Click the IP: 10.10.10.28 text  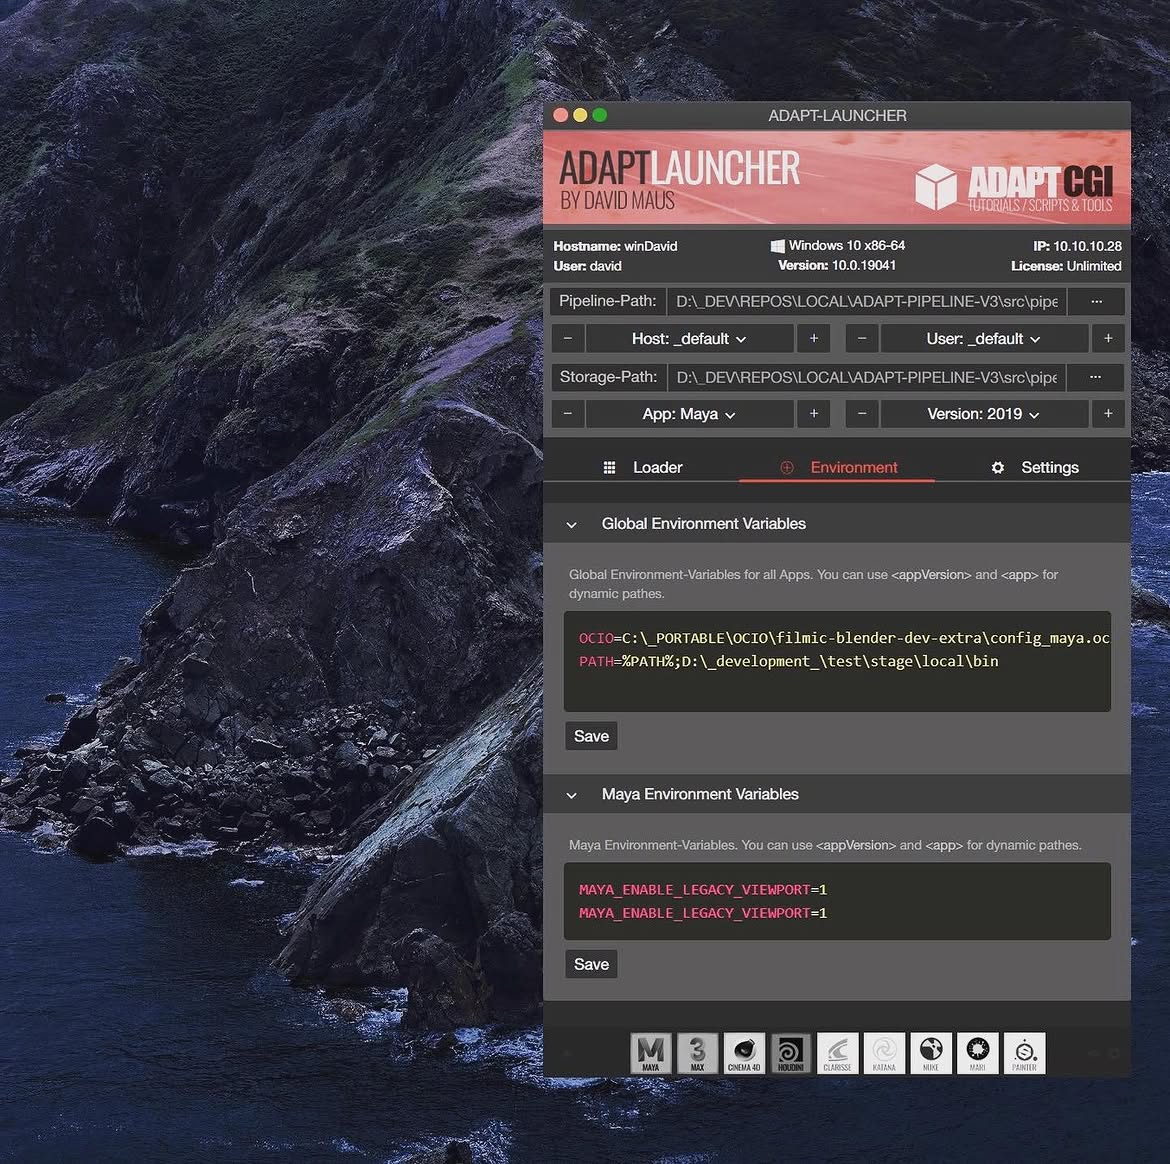(1077, 246)
